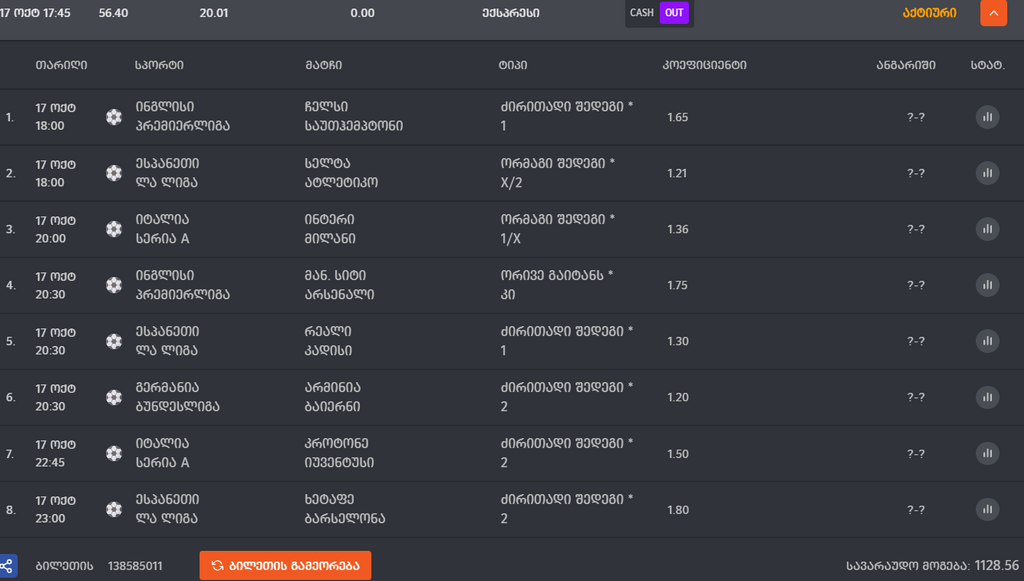The image size is (1024, 581).
Task: Click ჩელსი საუთჰემპტონი match name
Action: pos(353,116)
